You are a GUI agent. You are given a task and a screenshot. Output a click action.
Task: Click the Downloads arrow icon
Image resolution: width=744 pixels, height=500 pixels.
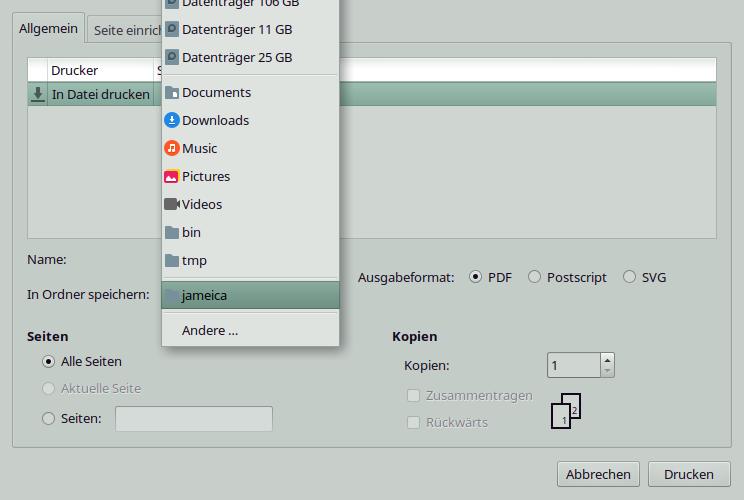[x=172, y=120]
